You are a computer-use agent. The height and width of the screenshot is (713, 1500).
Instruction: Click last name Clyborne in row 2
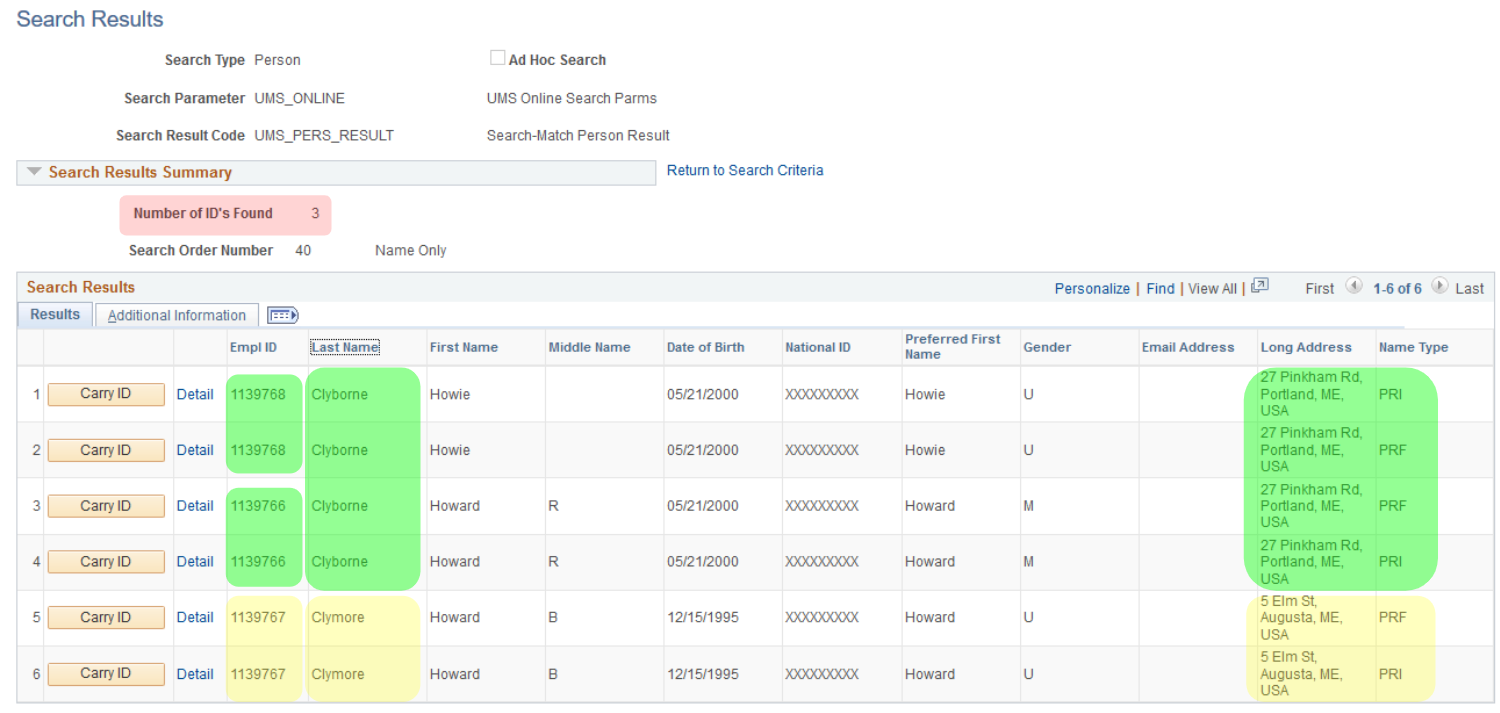[x=339, y=450]
